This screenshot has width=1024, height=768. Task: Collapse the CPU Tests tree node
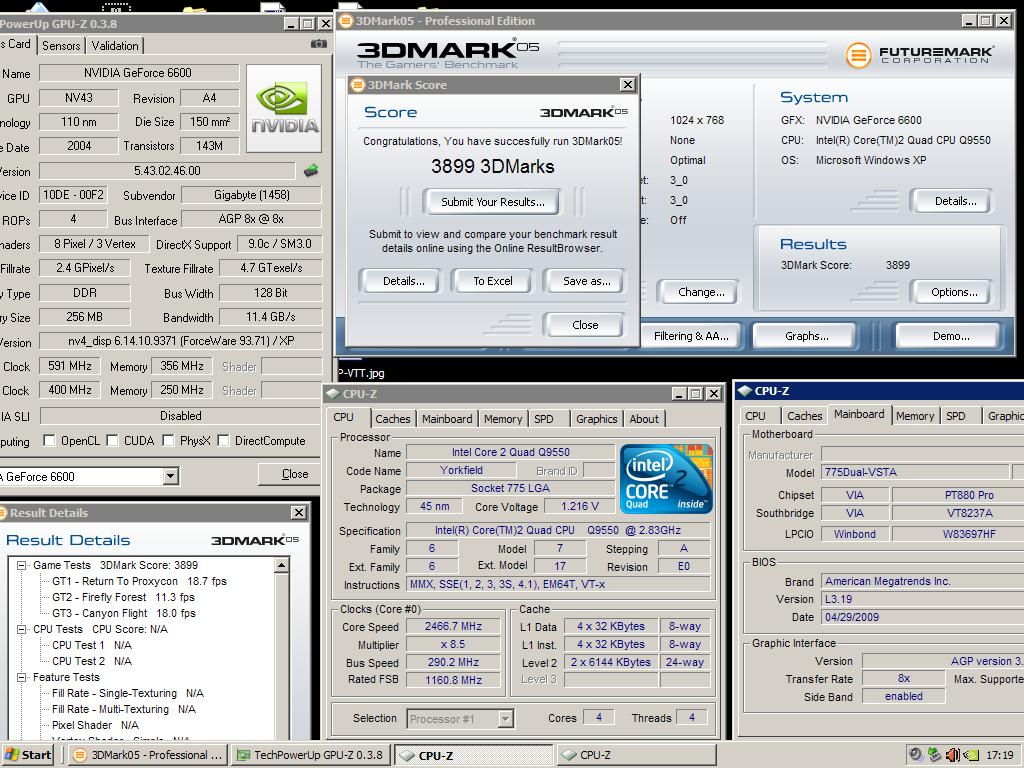(x=22, y=630)
